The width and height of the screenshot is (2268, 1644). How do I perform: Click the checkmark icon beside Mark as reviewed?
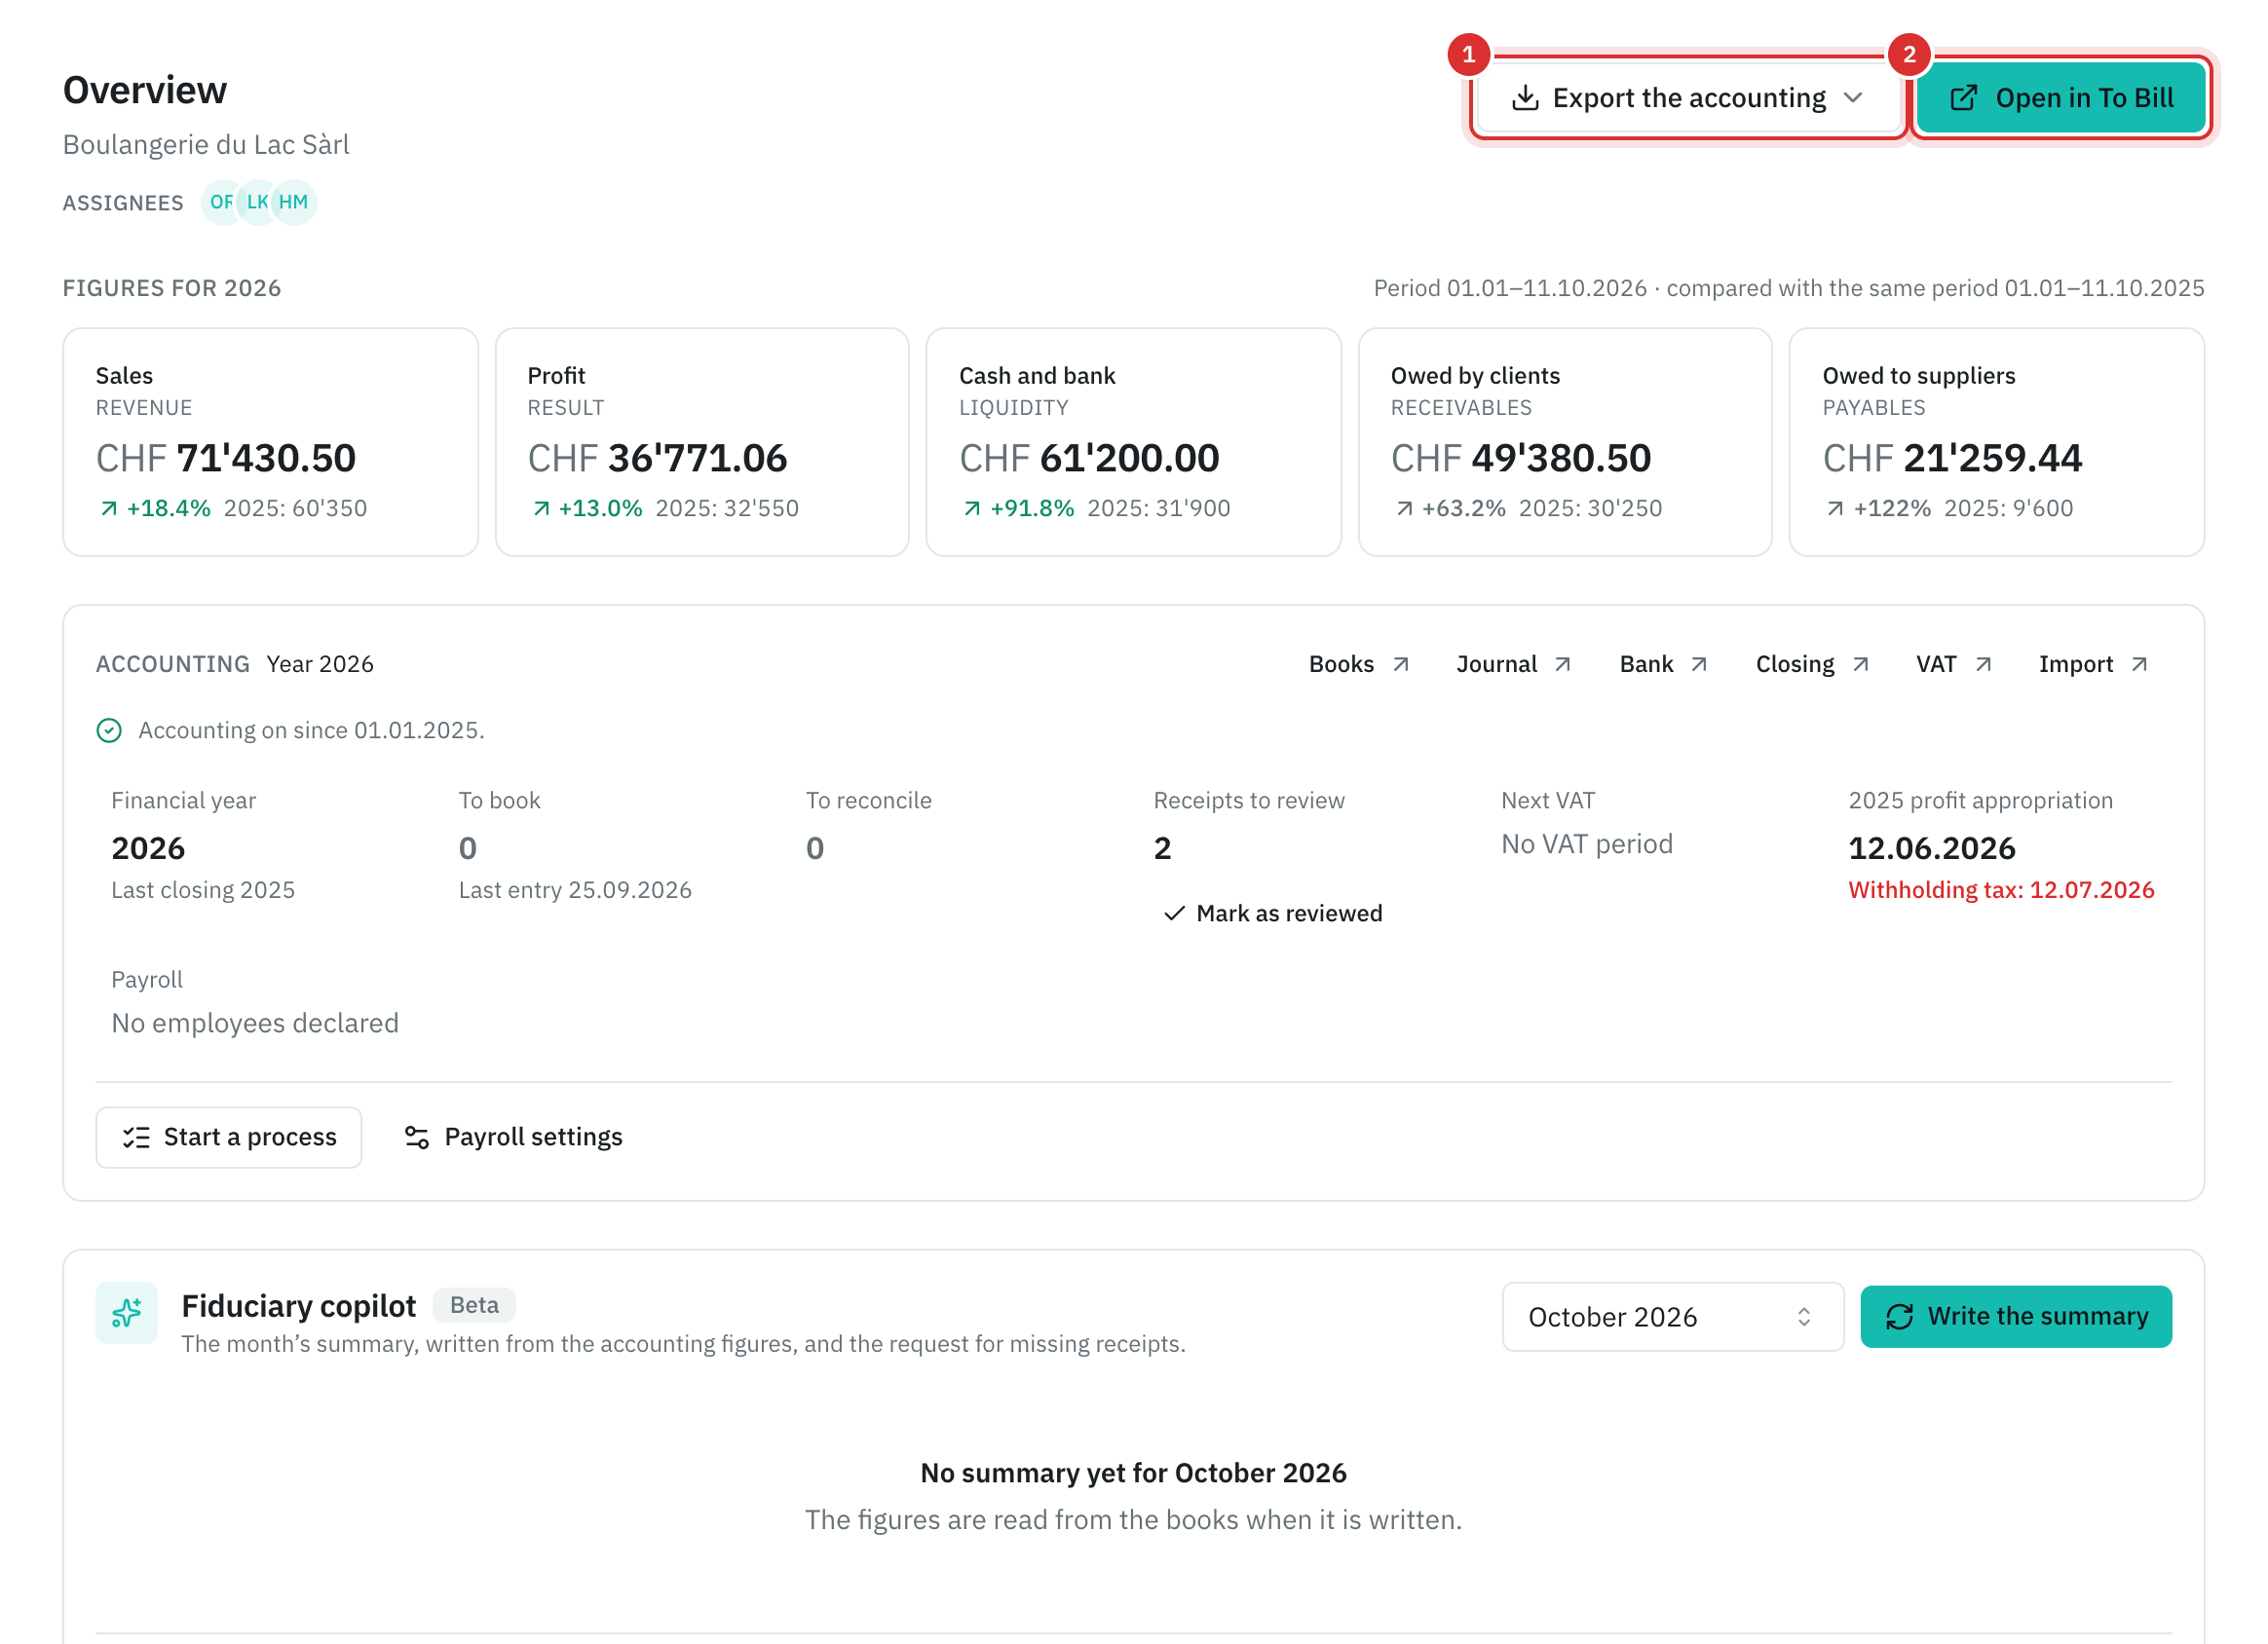tap(1175, 913)
